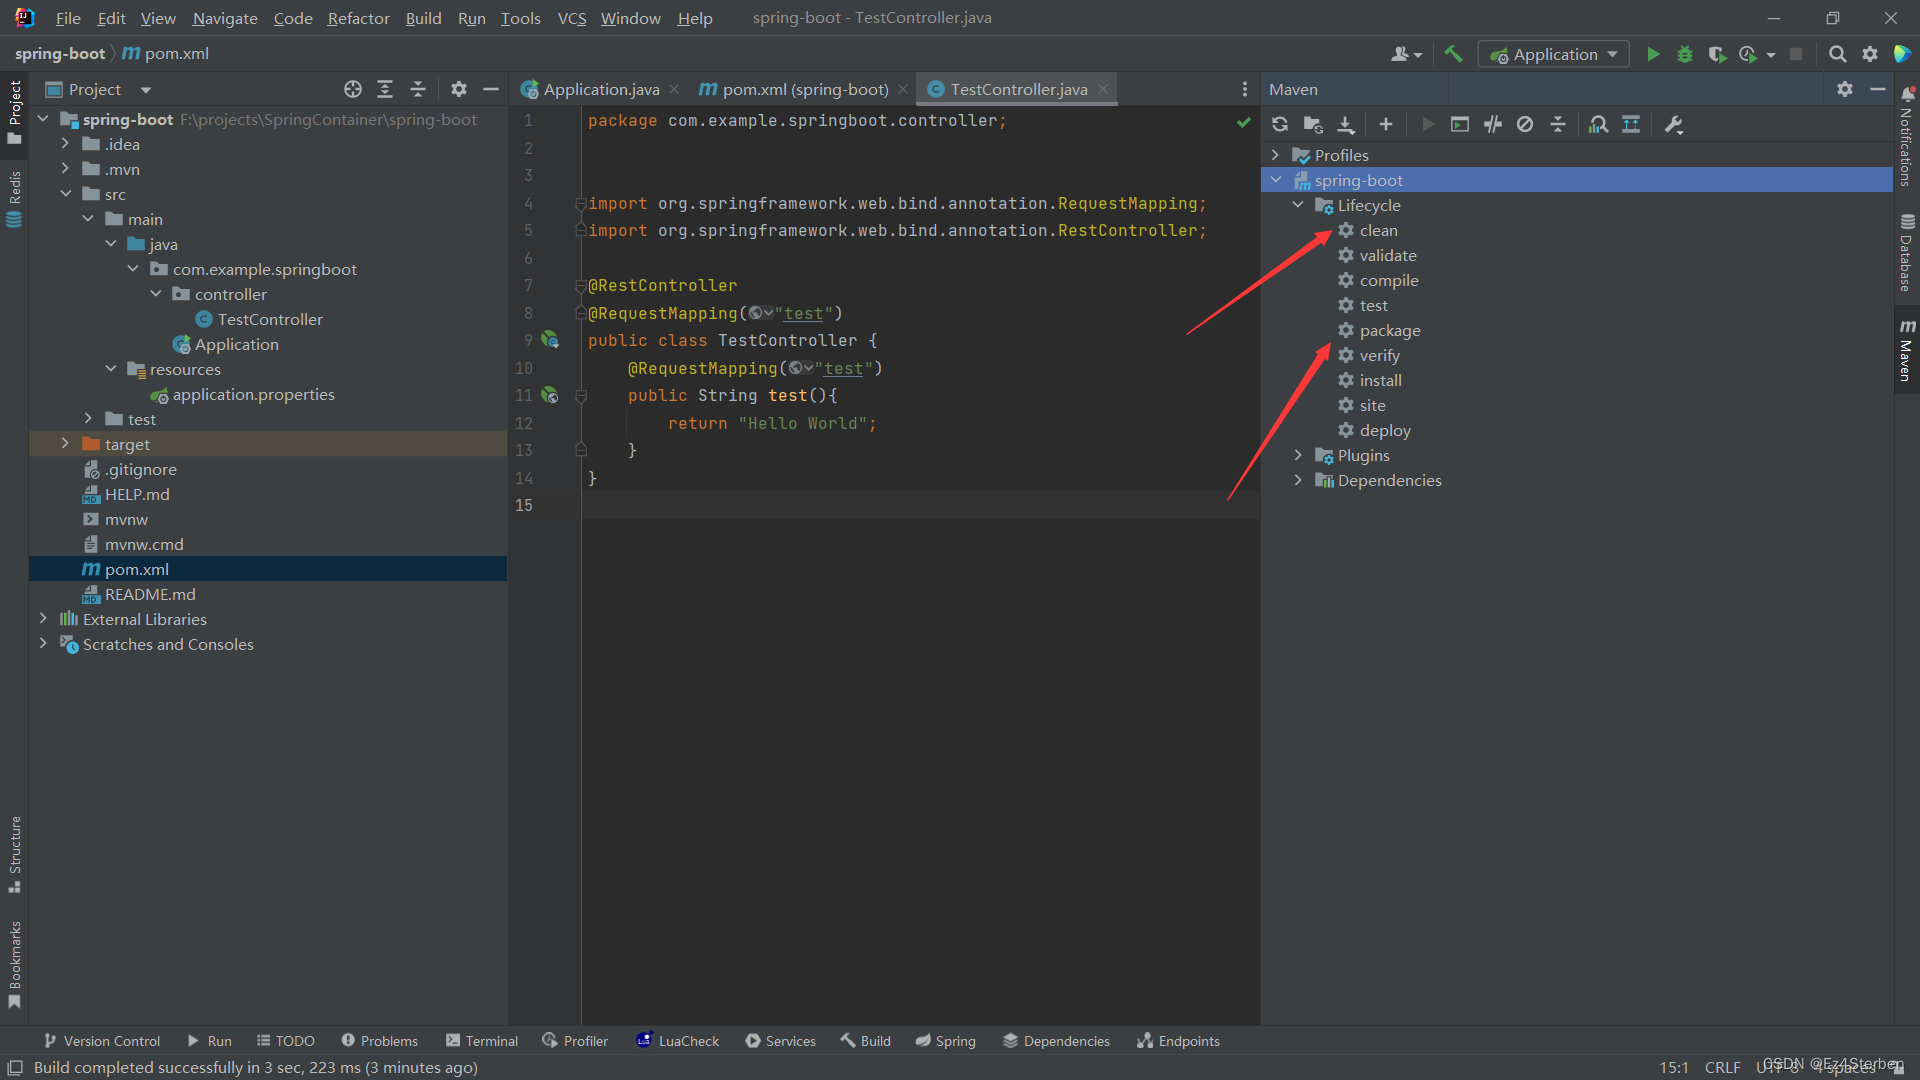Select application.properties file
This screenshot has width=1920, height=1080.
pos(253,394)
